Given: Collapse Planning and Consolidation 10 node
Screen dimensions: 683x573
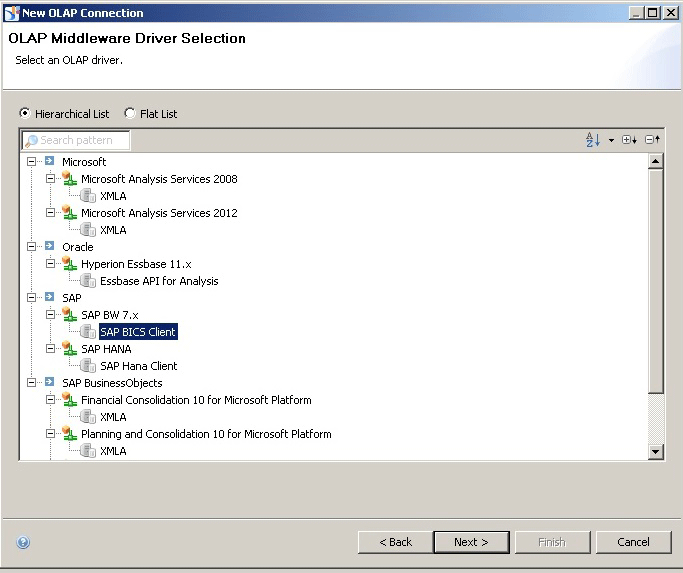Looking at the screenshot, I should 51,434.
